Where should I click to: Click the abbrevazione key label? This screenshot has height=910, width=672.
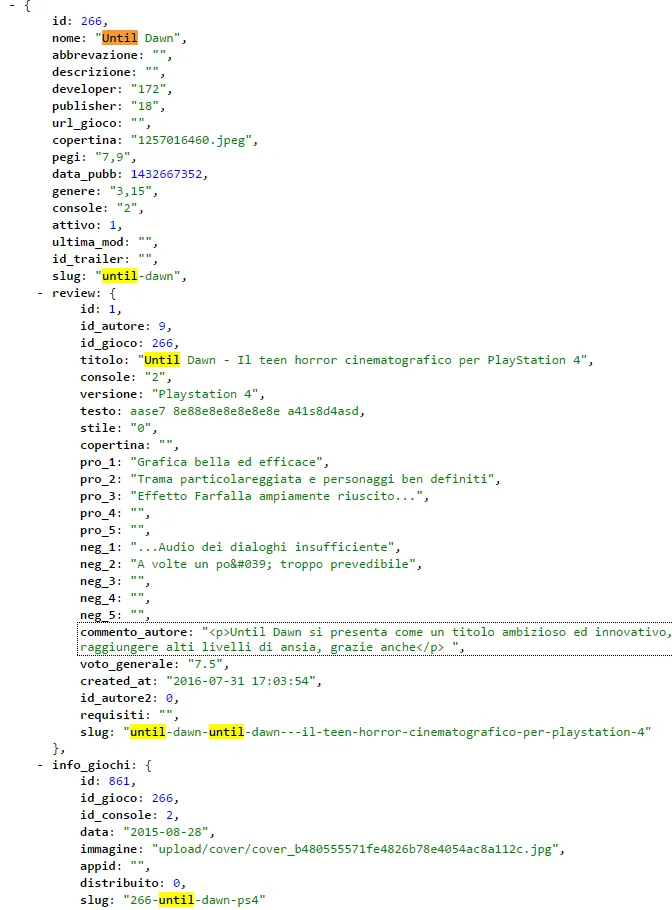(95, 55)
